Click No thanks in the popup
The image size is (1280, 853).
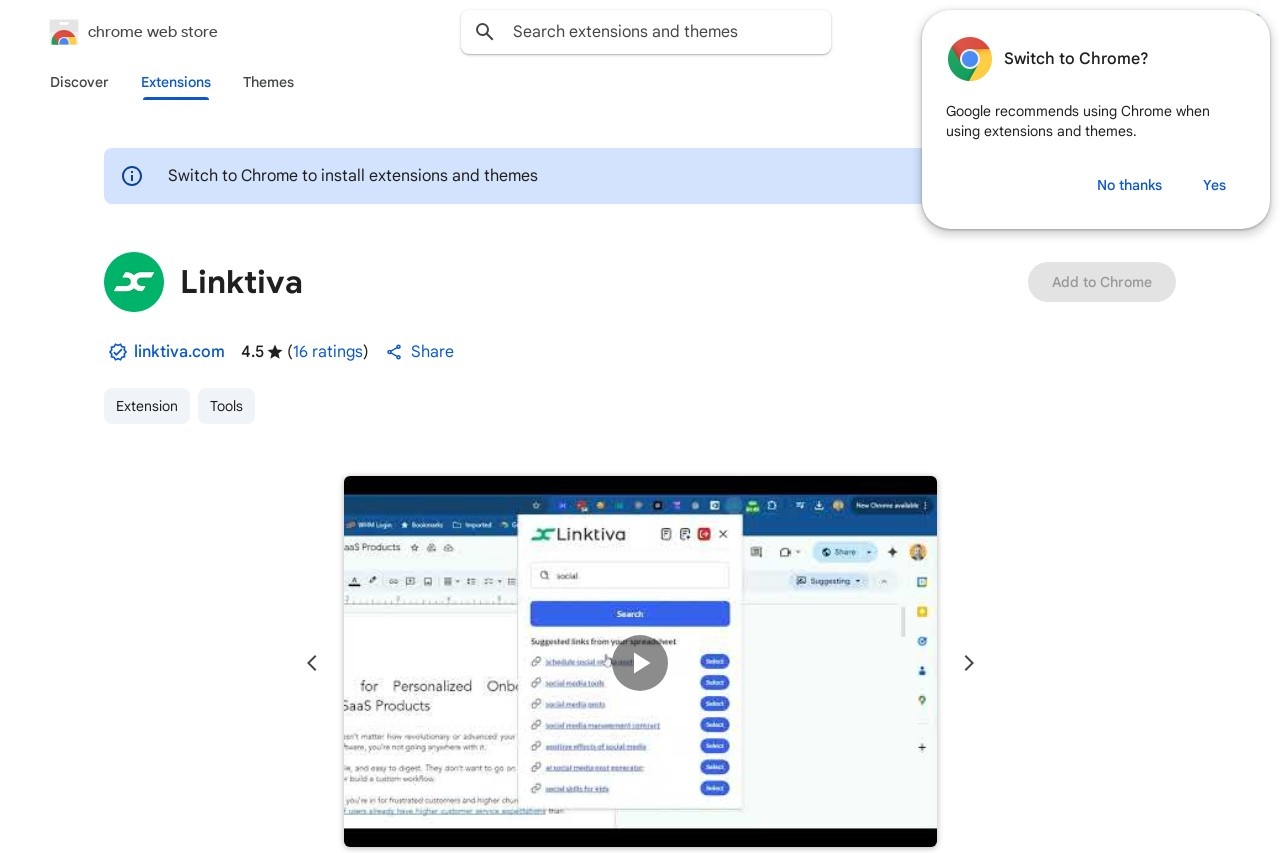click(1129, 185)
